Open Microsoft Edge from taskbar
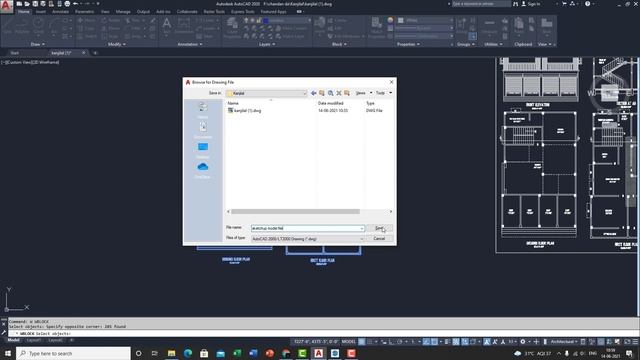Screen dimensions: 640x360 188,353
